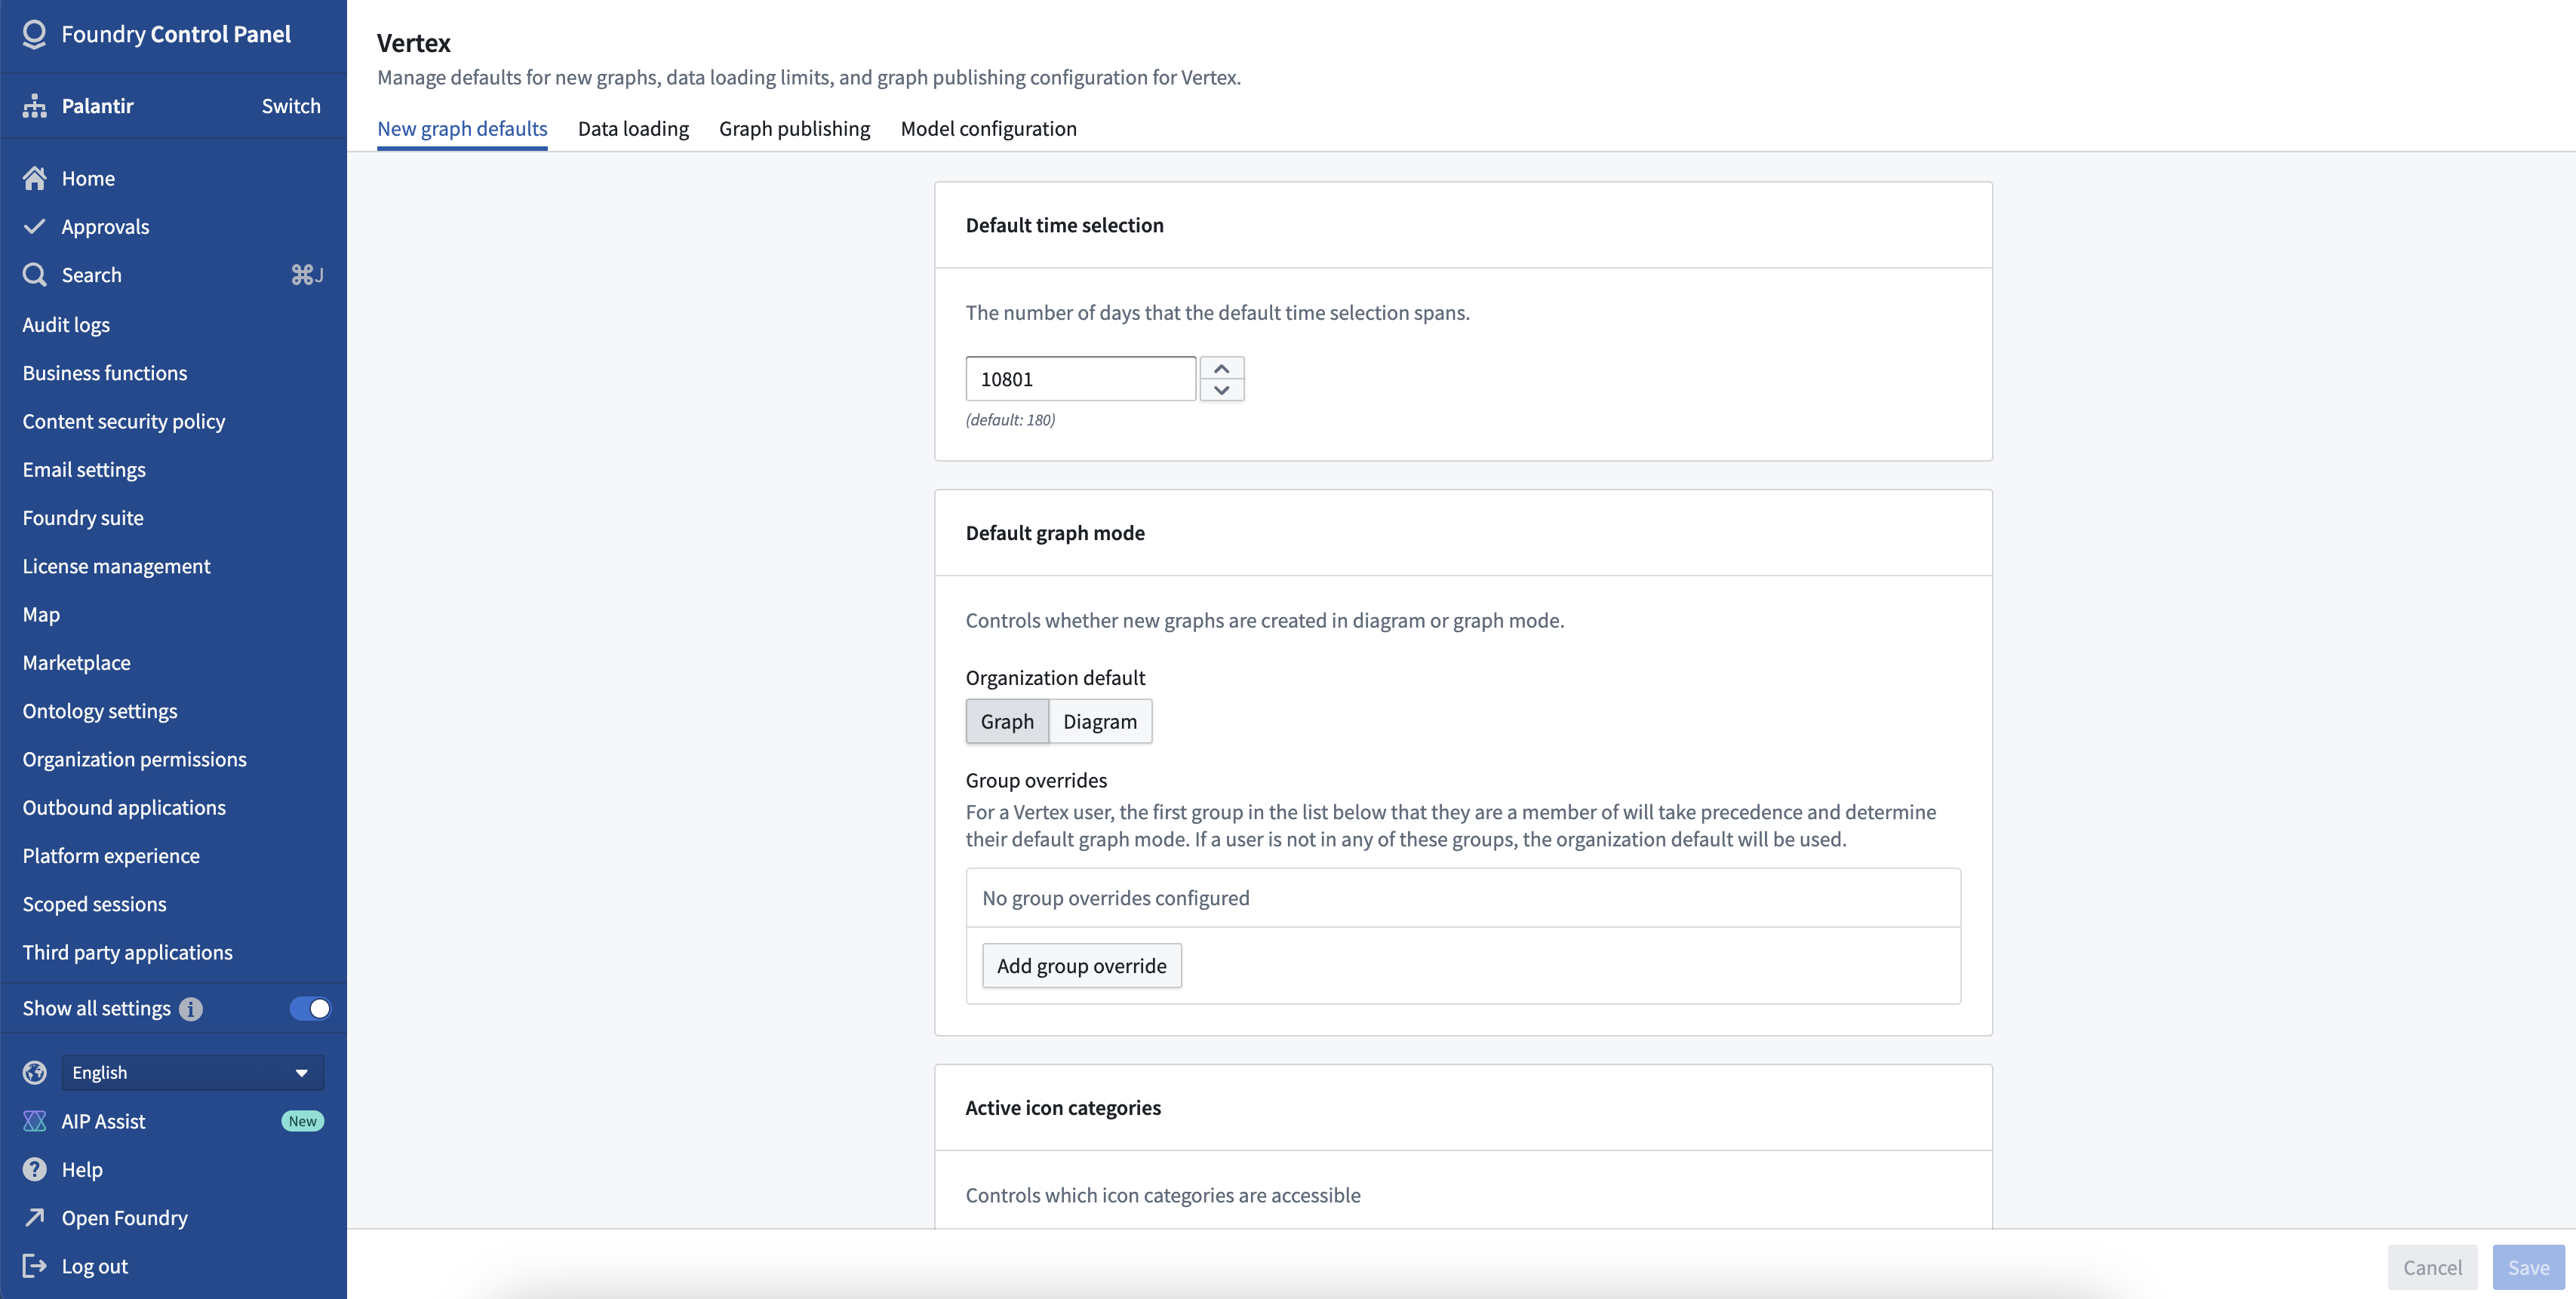Click the Open Foundry arrow icon

[x=35, y=1217]
